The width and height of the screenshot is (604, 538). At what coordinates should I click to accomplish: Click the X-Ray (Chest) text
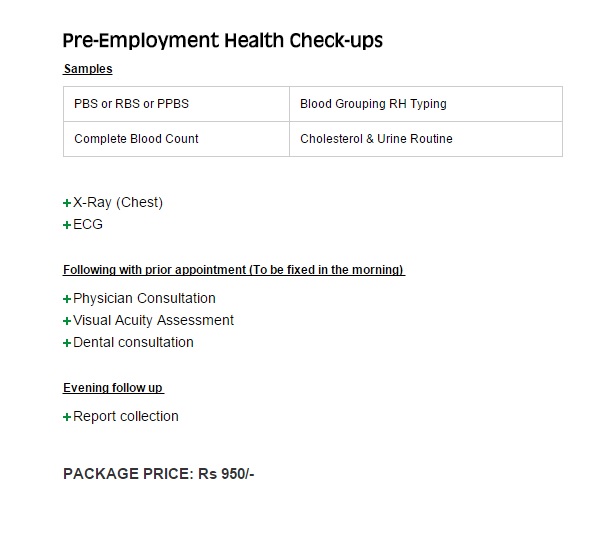[118, 203]
